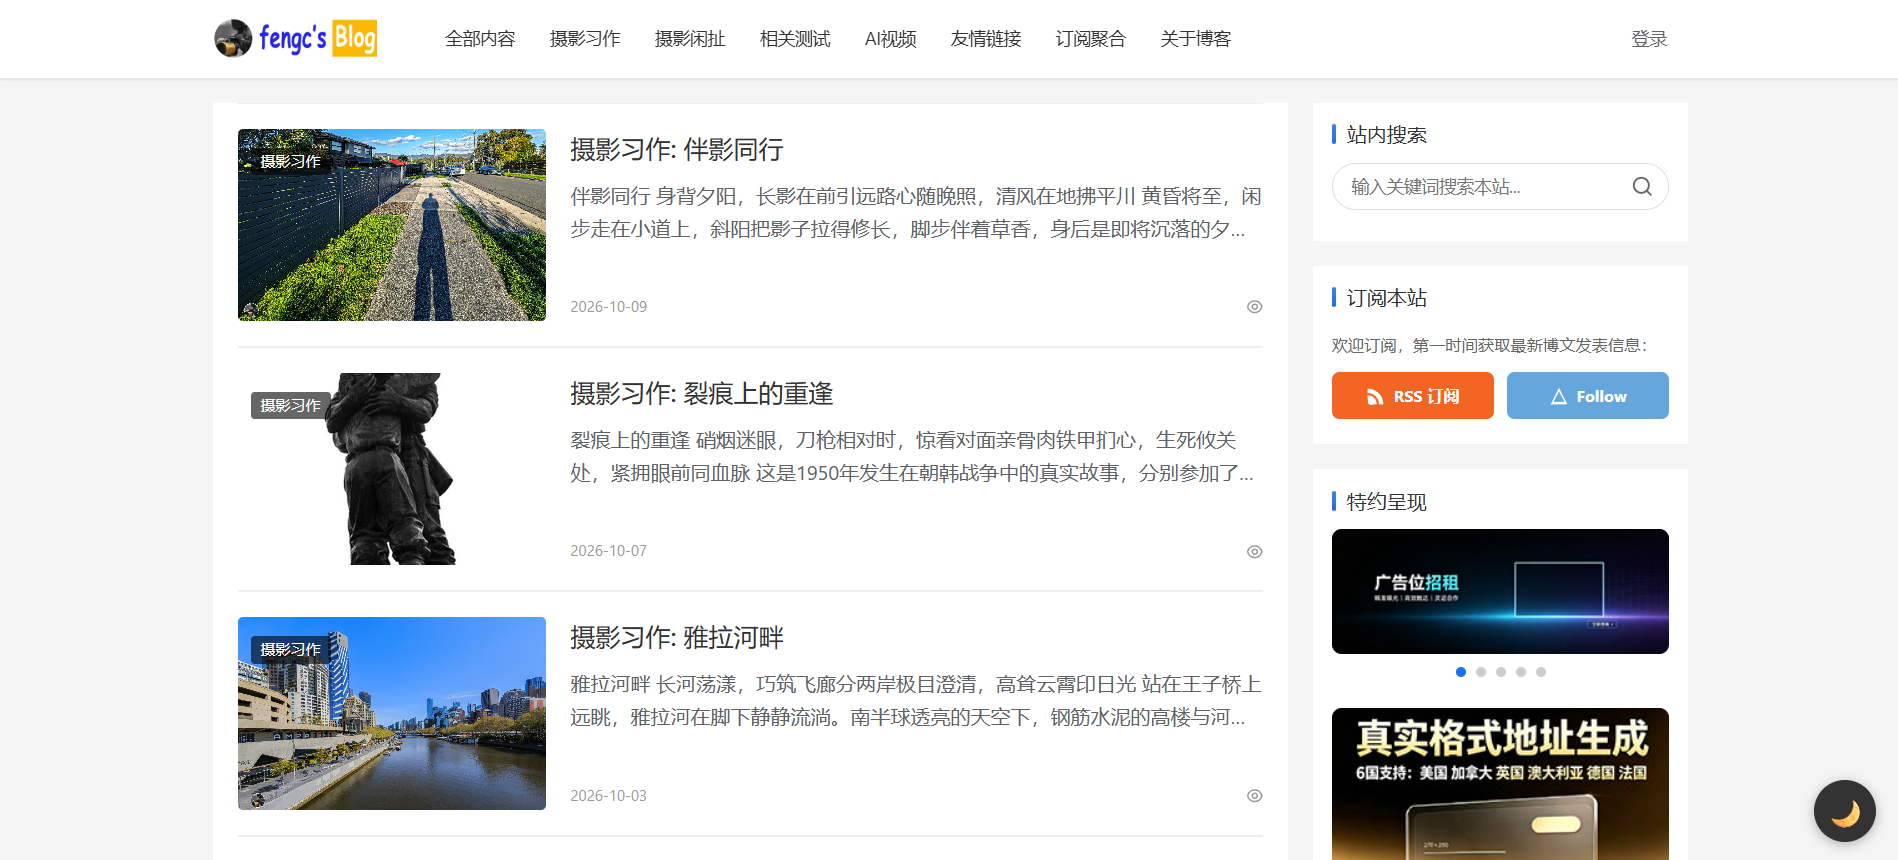Open the 关于博客 page

[x=1196, y=39]
